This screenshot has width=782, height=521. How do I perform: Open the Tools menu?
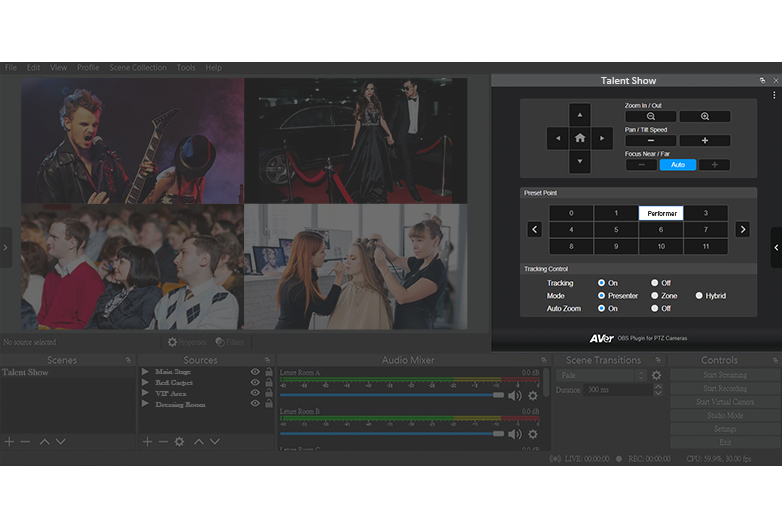coord(186,68)
